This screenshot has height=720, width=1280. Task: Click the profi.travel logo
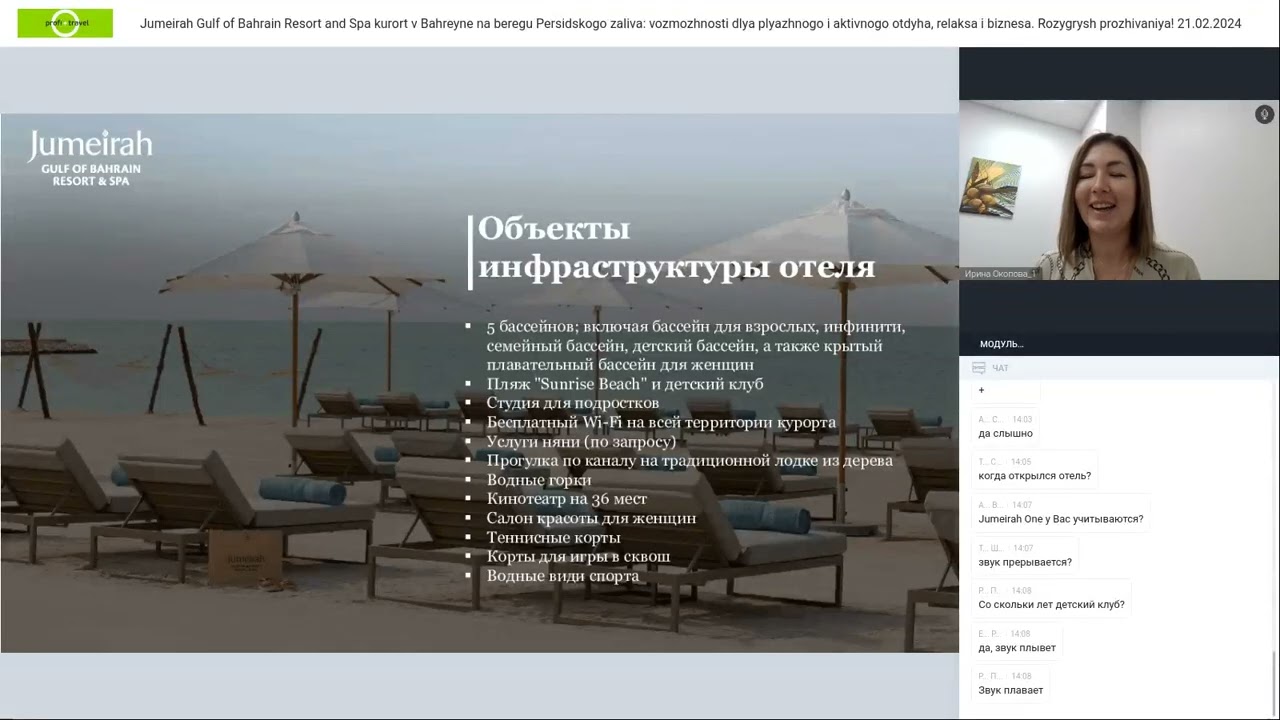(x=65, y=23)
